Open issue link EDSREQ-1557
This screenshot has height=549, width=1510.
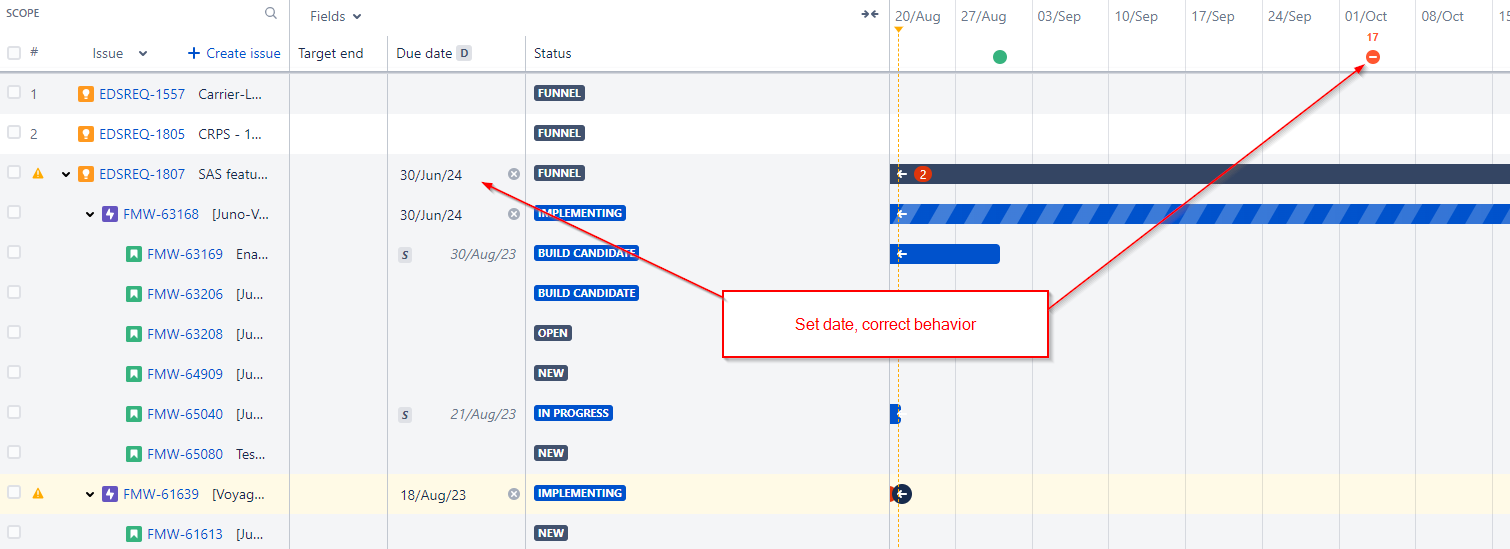tap(142, 94)
